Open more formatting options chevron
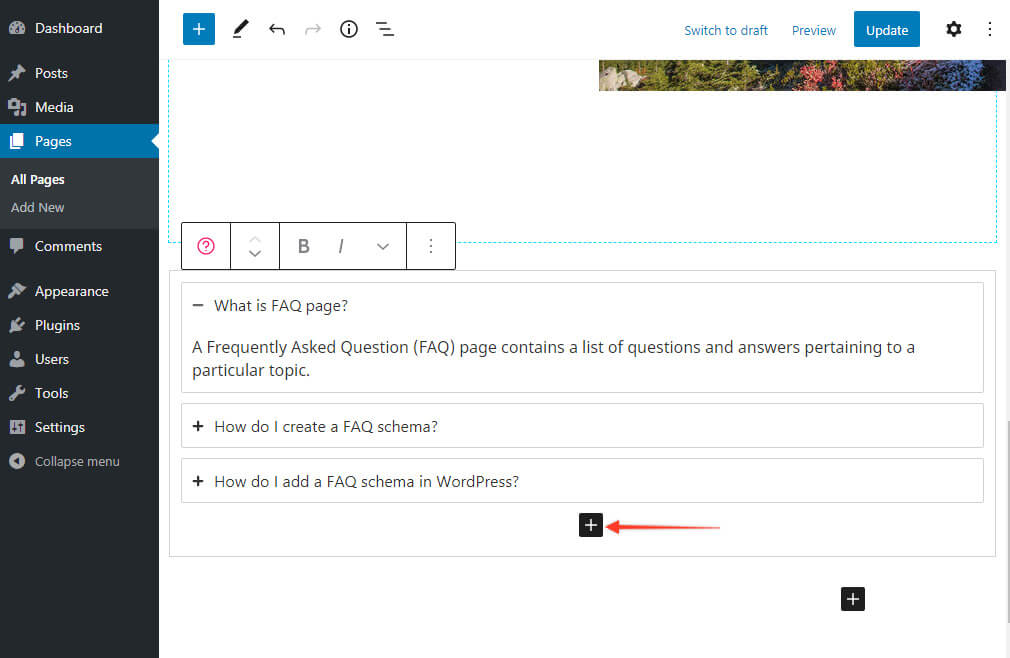 click(x=383, y=245)
